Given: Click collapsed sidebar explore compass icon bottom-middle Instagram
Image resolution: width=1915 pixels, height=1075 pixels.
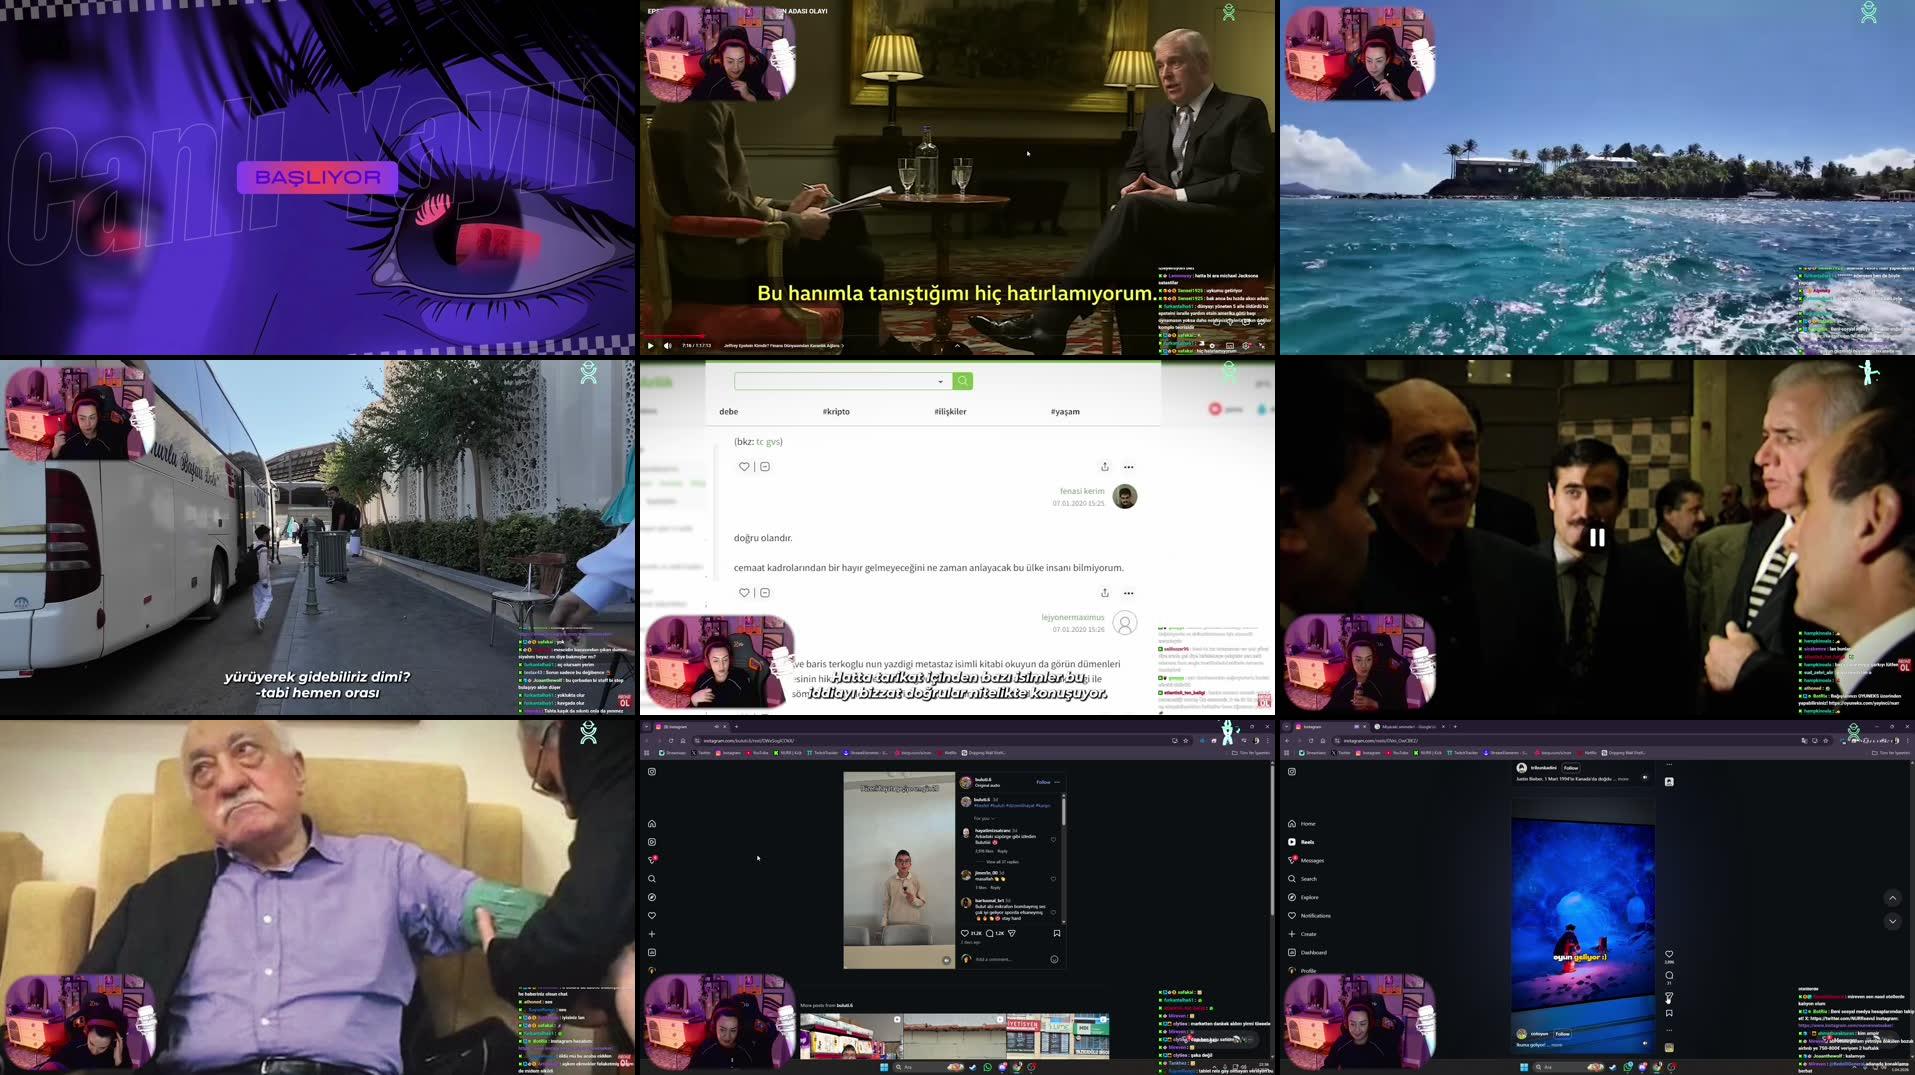Looking at the screenshot, I should 652,897.
